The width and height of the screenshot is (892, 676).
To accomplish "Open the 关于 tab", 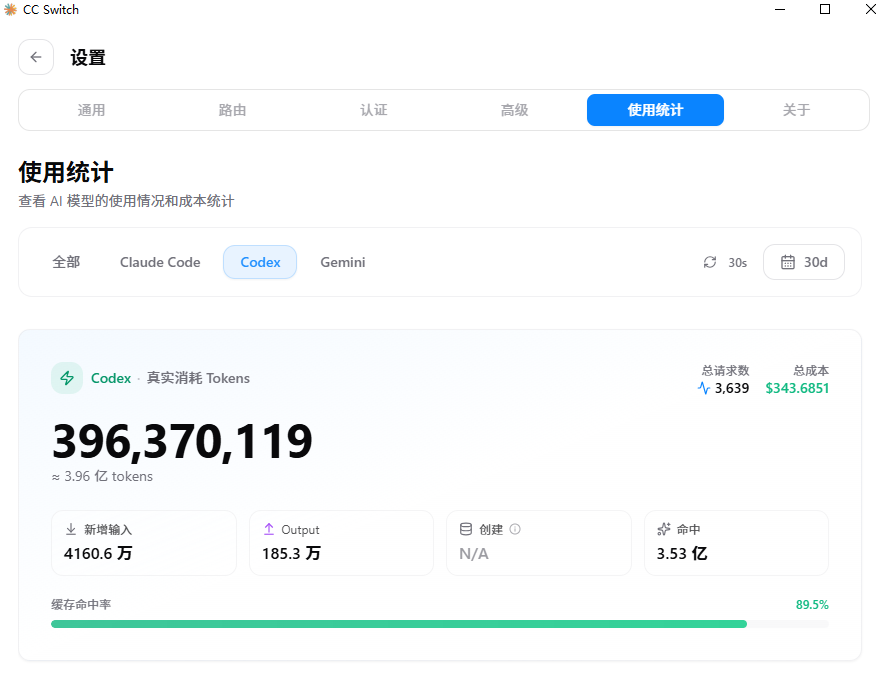I will pyautogui.click(x=796, y=110).
